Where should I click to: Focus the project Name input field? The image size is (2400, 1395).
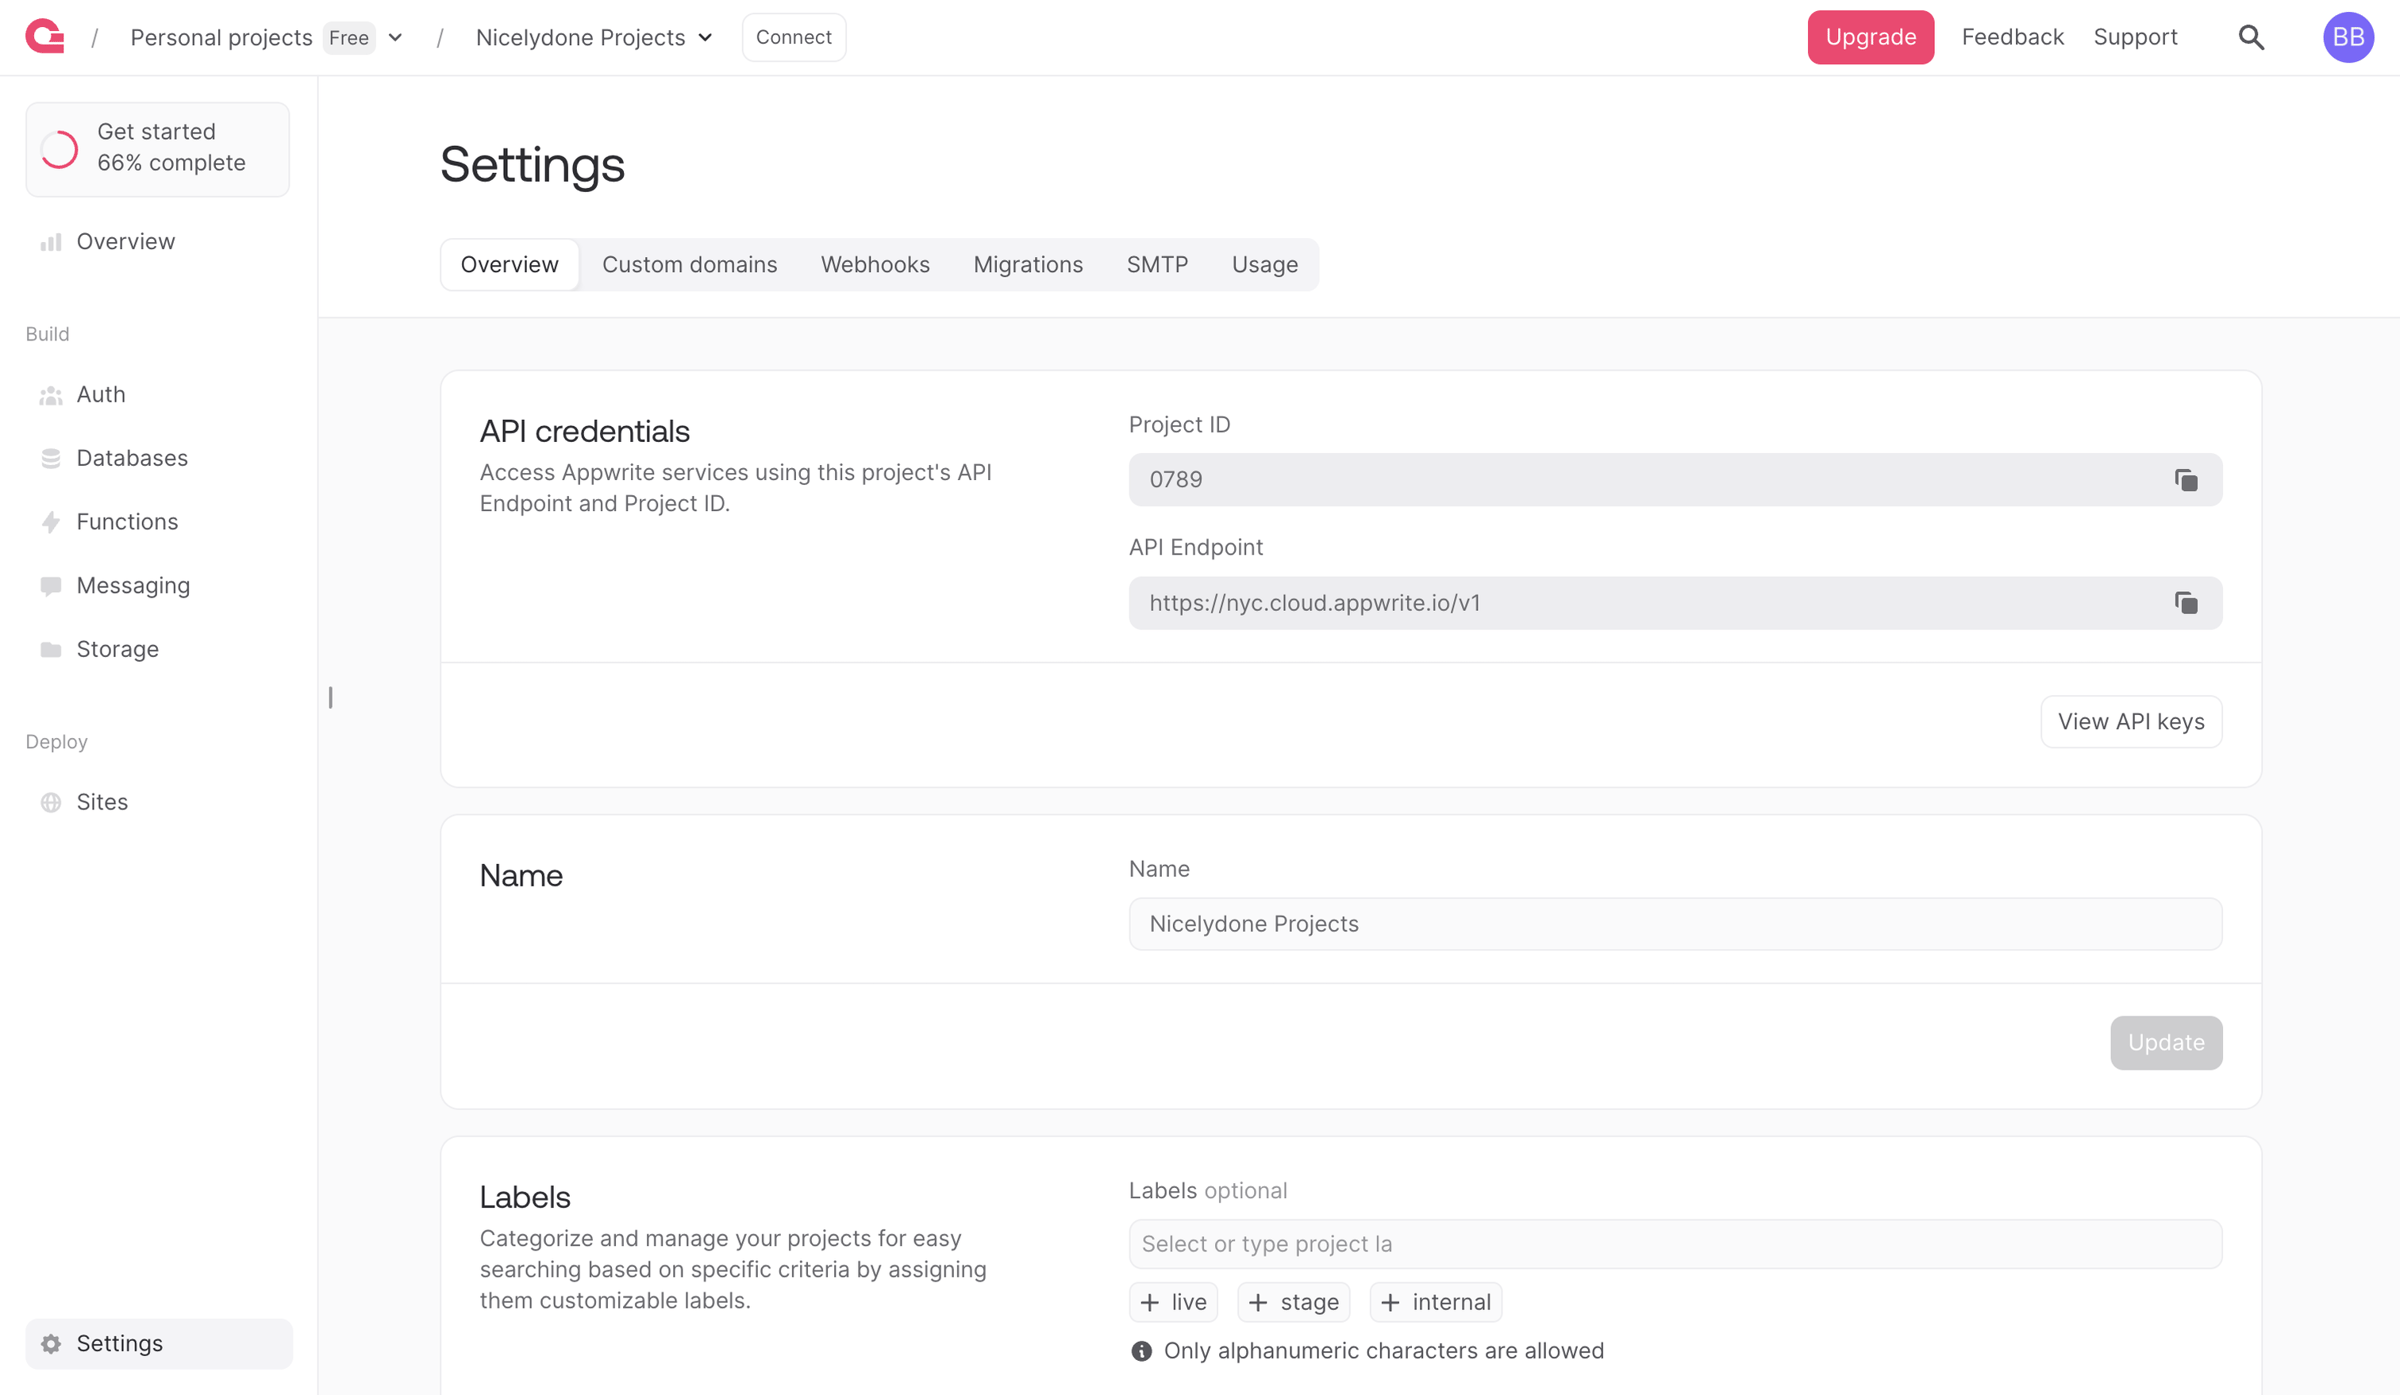point(1675,924)
